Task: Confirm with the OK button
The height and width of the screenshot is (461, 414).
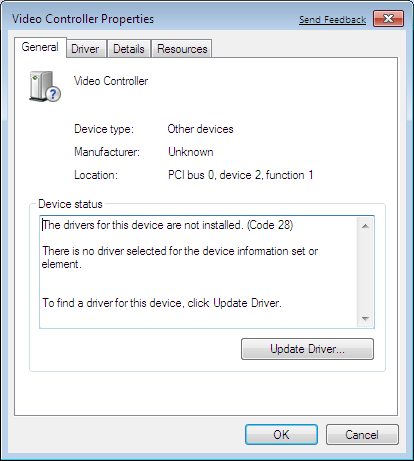Action: click(x=281, y=435)
